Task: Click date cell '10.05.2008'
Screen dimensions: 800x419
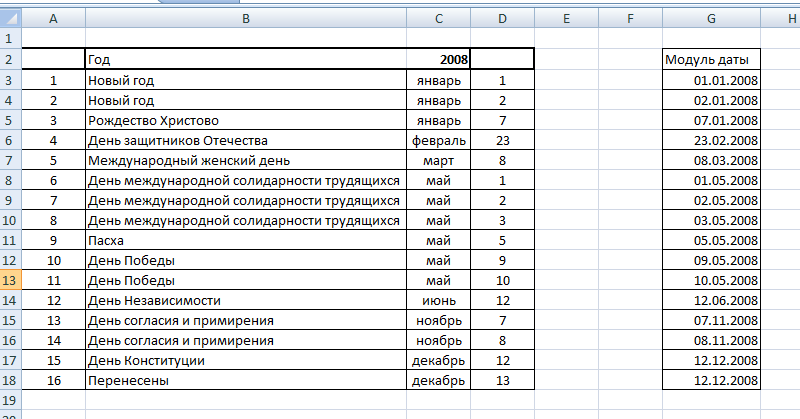Action: [x=711, y=280]
